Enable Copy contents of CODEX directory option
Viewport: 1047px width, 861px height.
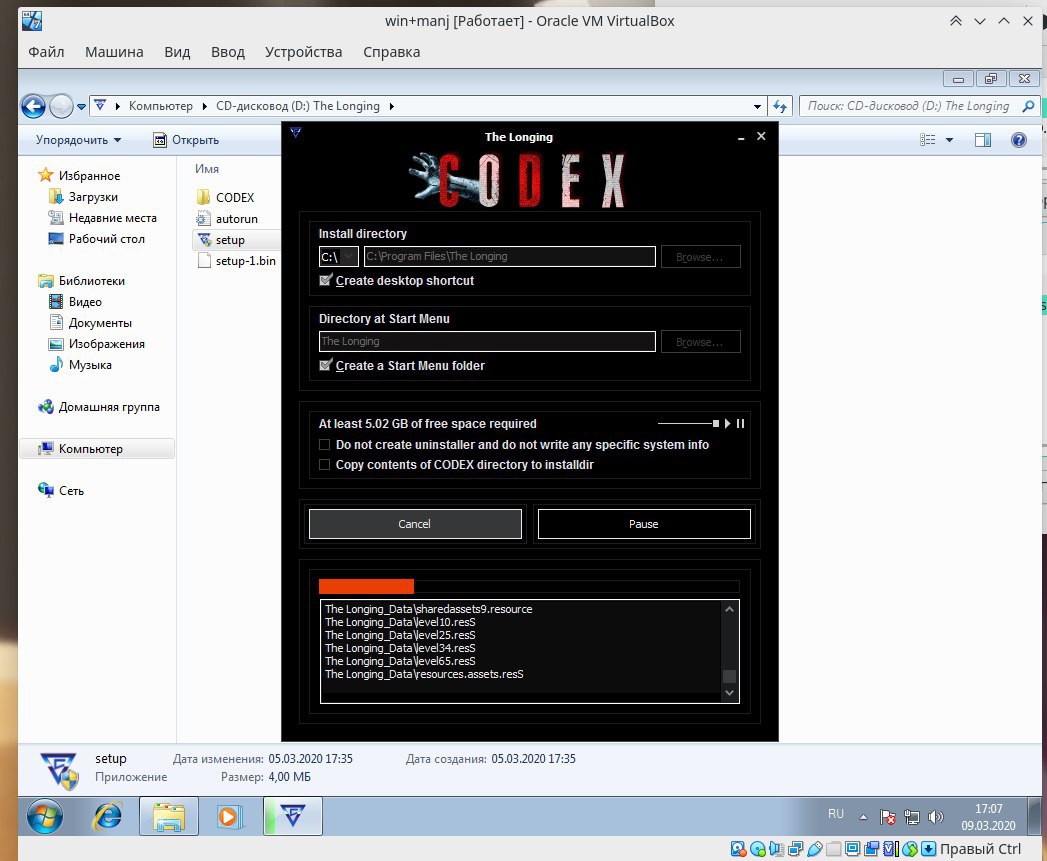(325, 464)
